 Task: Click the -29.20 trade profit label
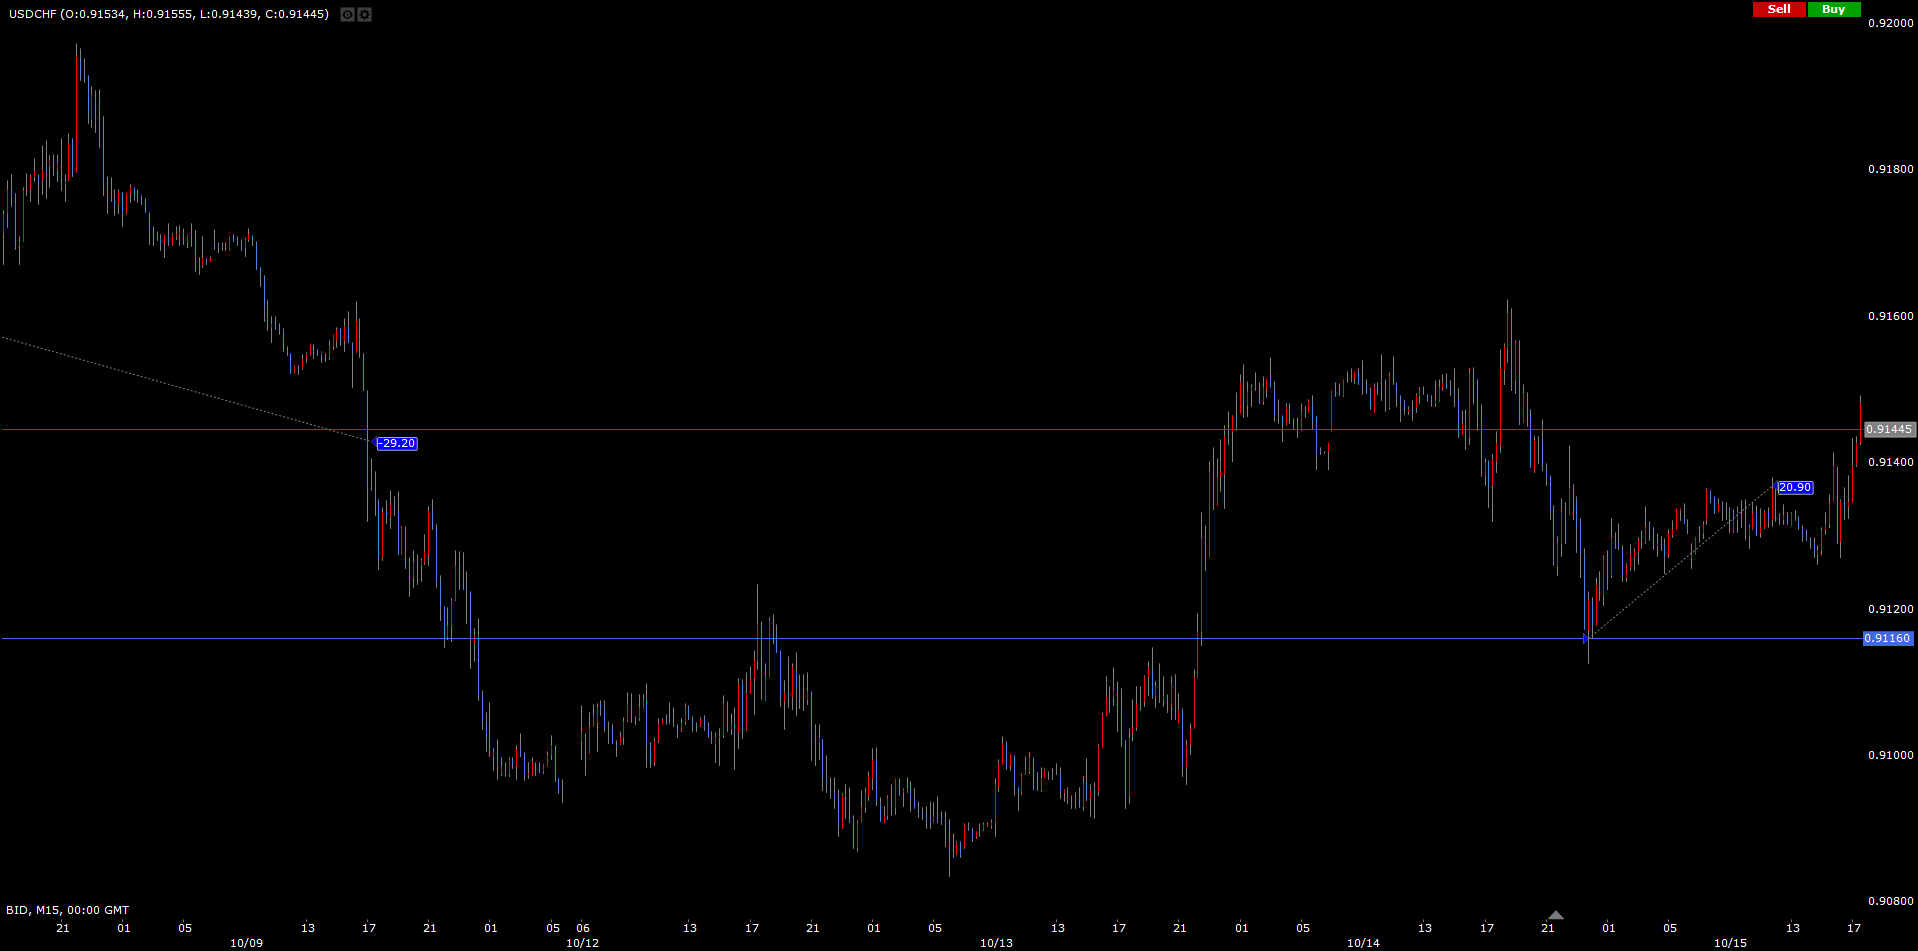point(397,444)
